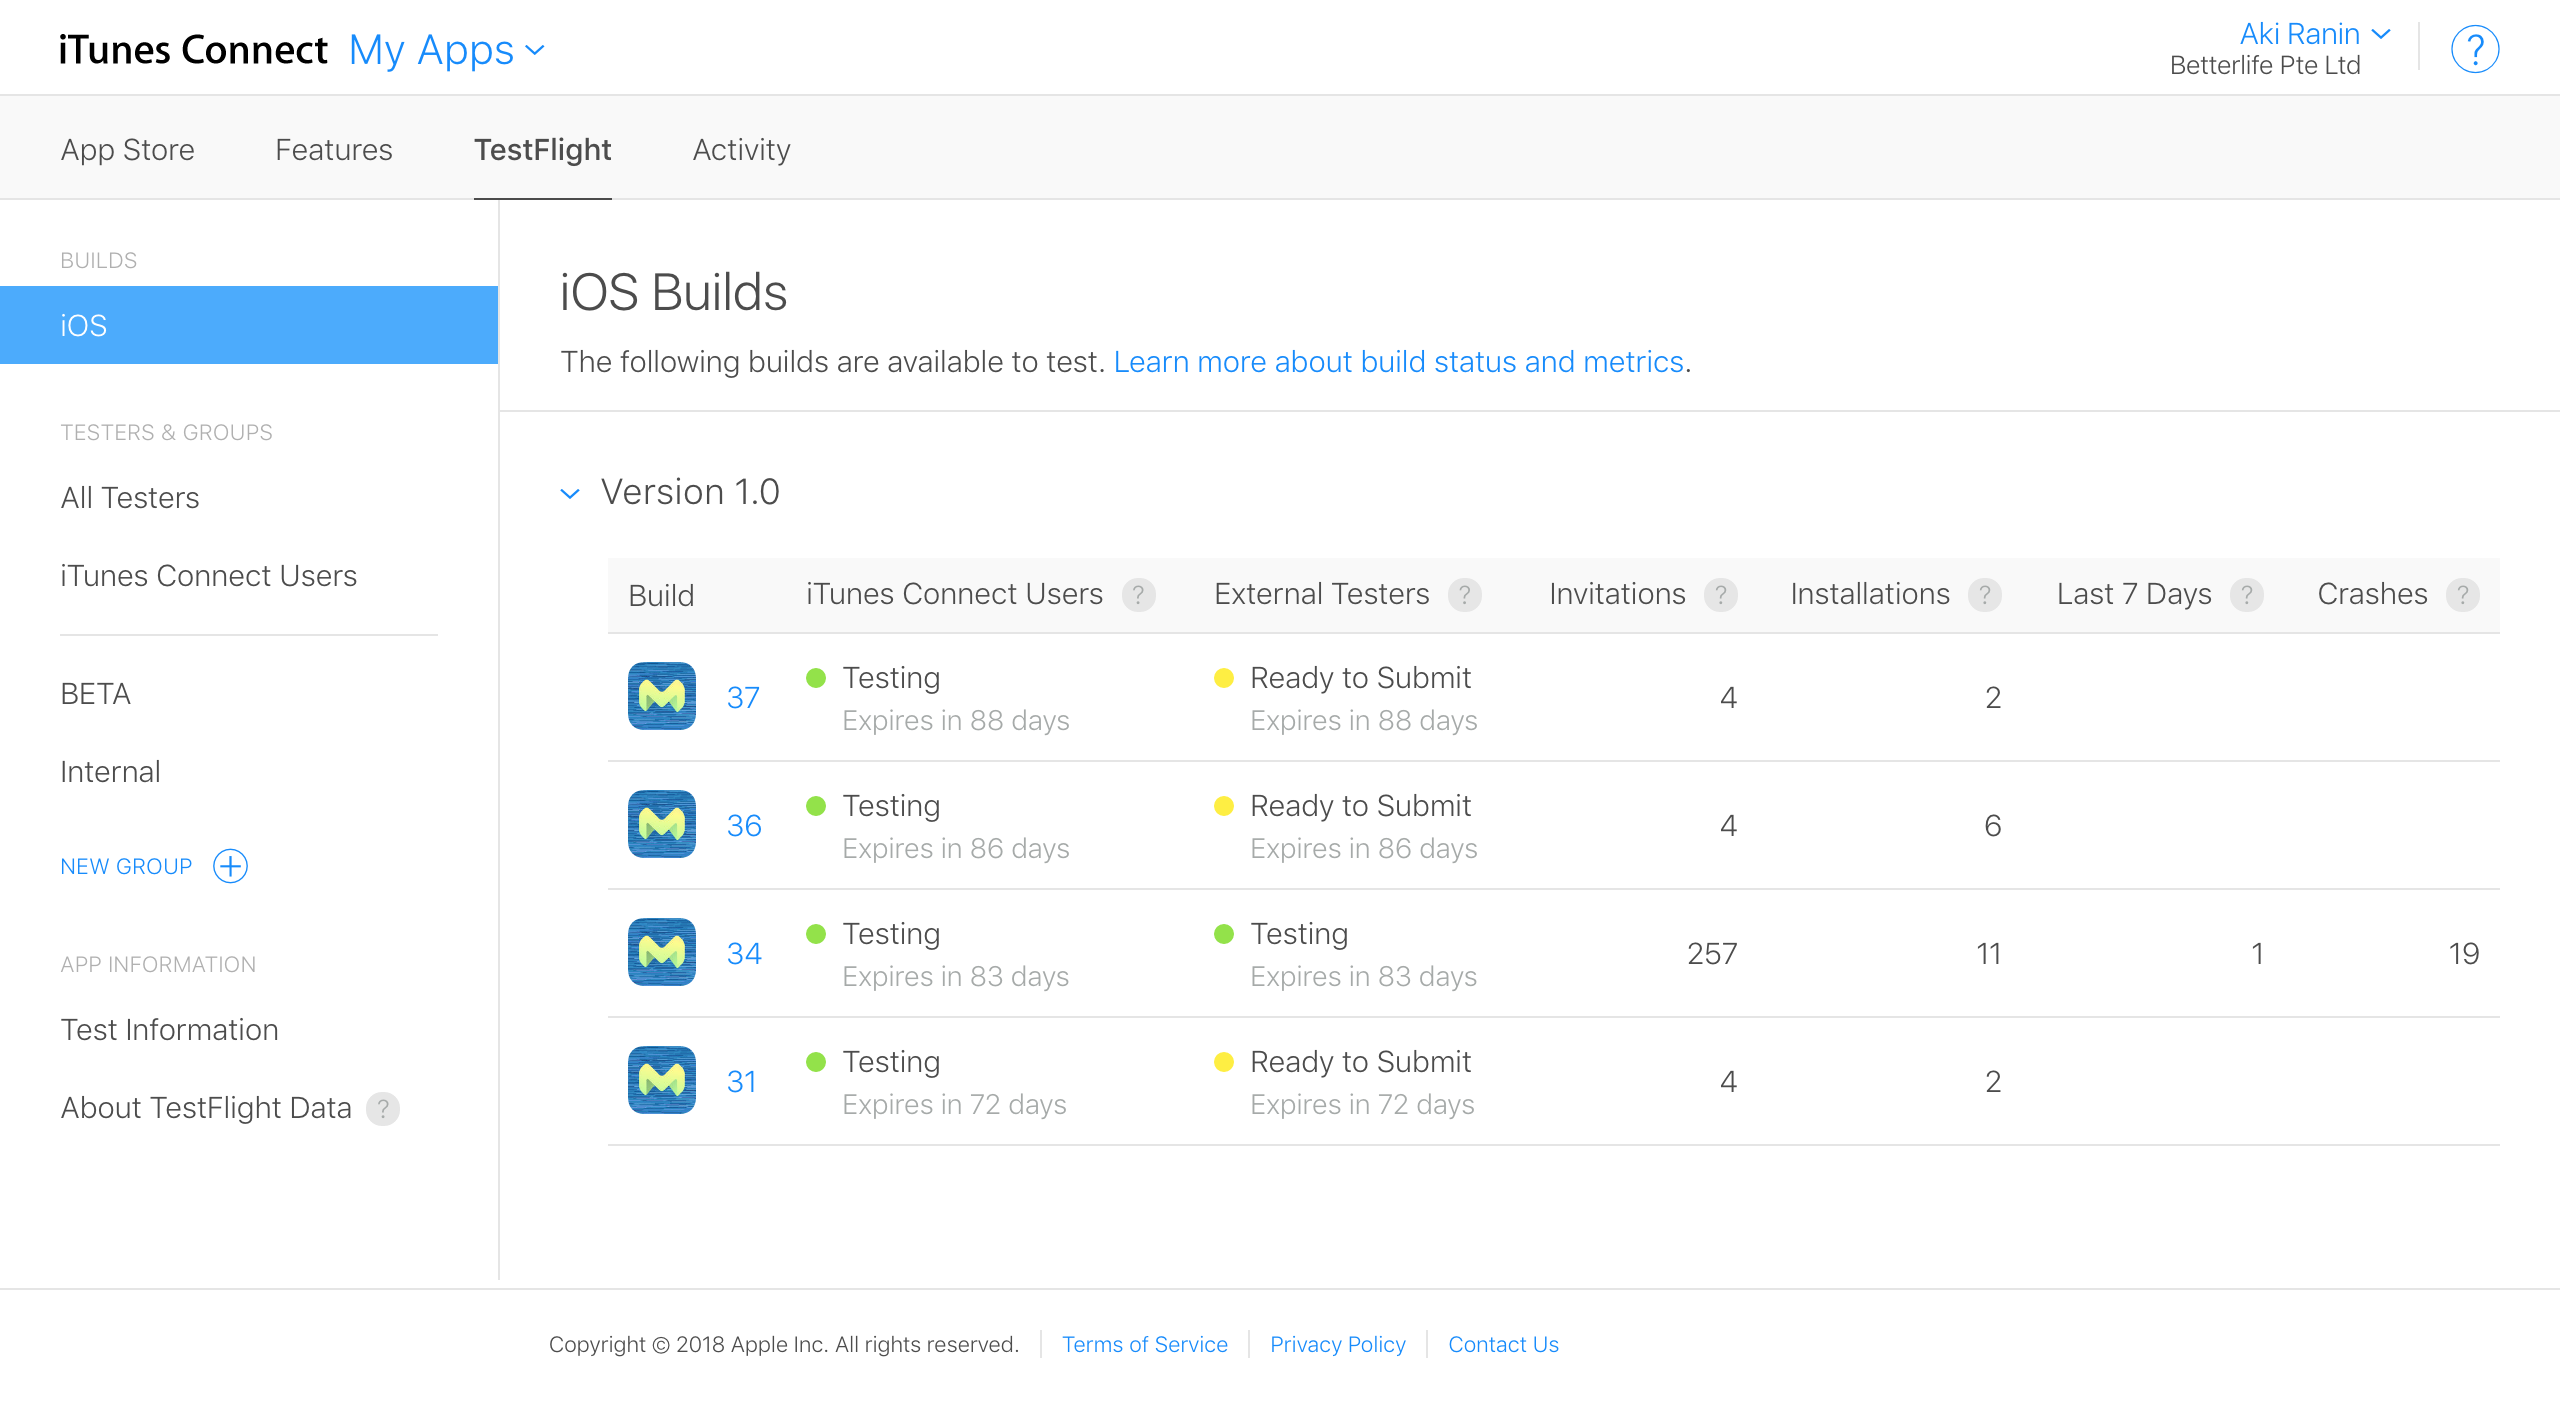Screen dimensions: 2560x1406
Task: Click the Expires in 72 days text under iTunes Connect Users
Action: pos(954,1104)
